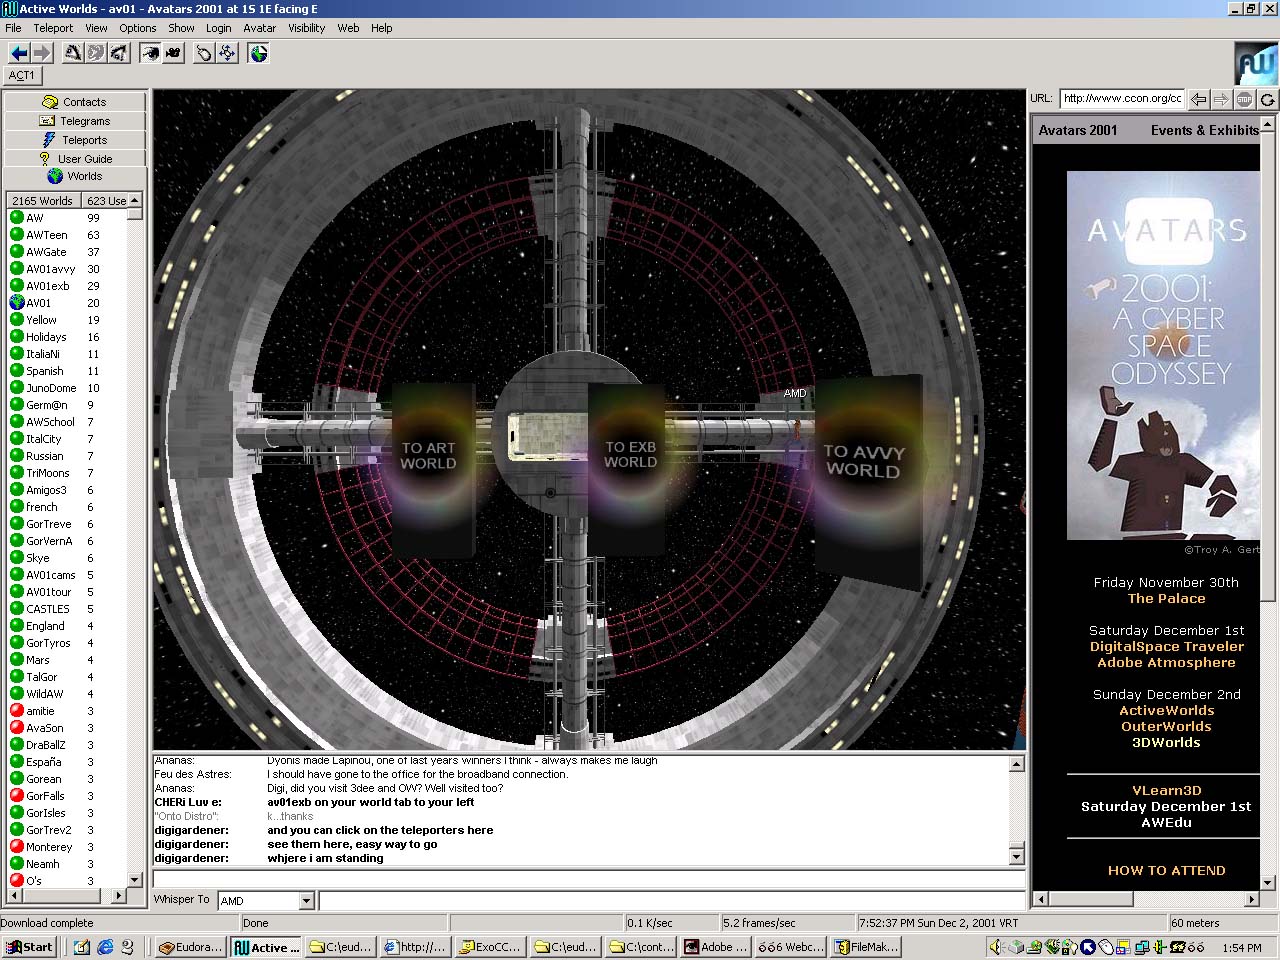Image resolution: width=1280 pixels, height=960 pixels.
Task: Click the URL address field
Action: point(1122,98)
